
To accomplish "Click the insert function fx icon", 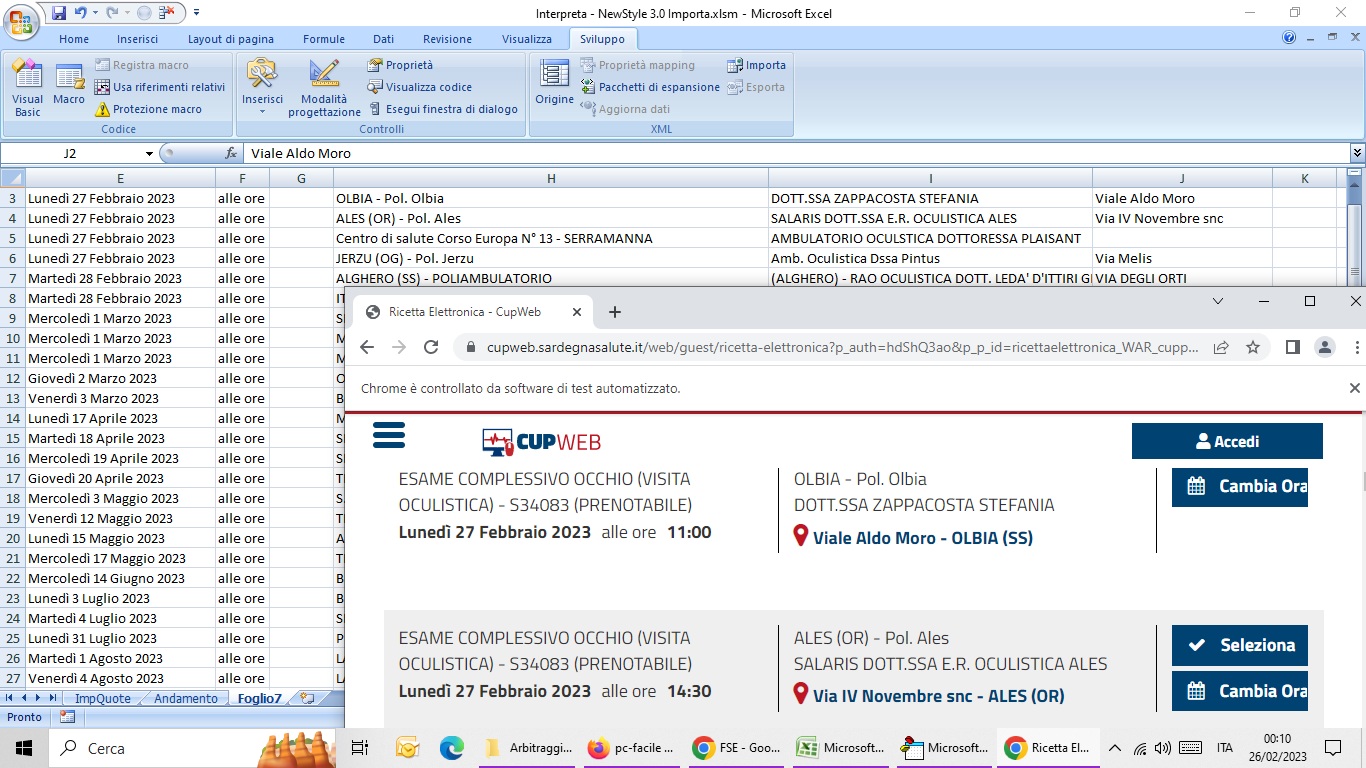I will (231, 153).
